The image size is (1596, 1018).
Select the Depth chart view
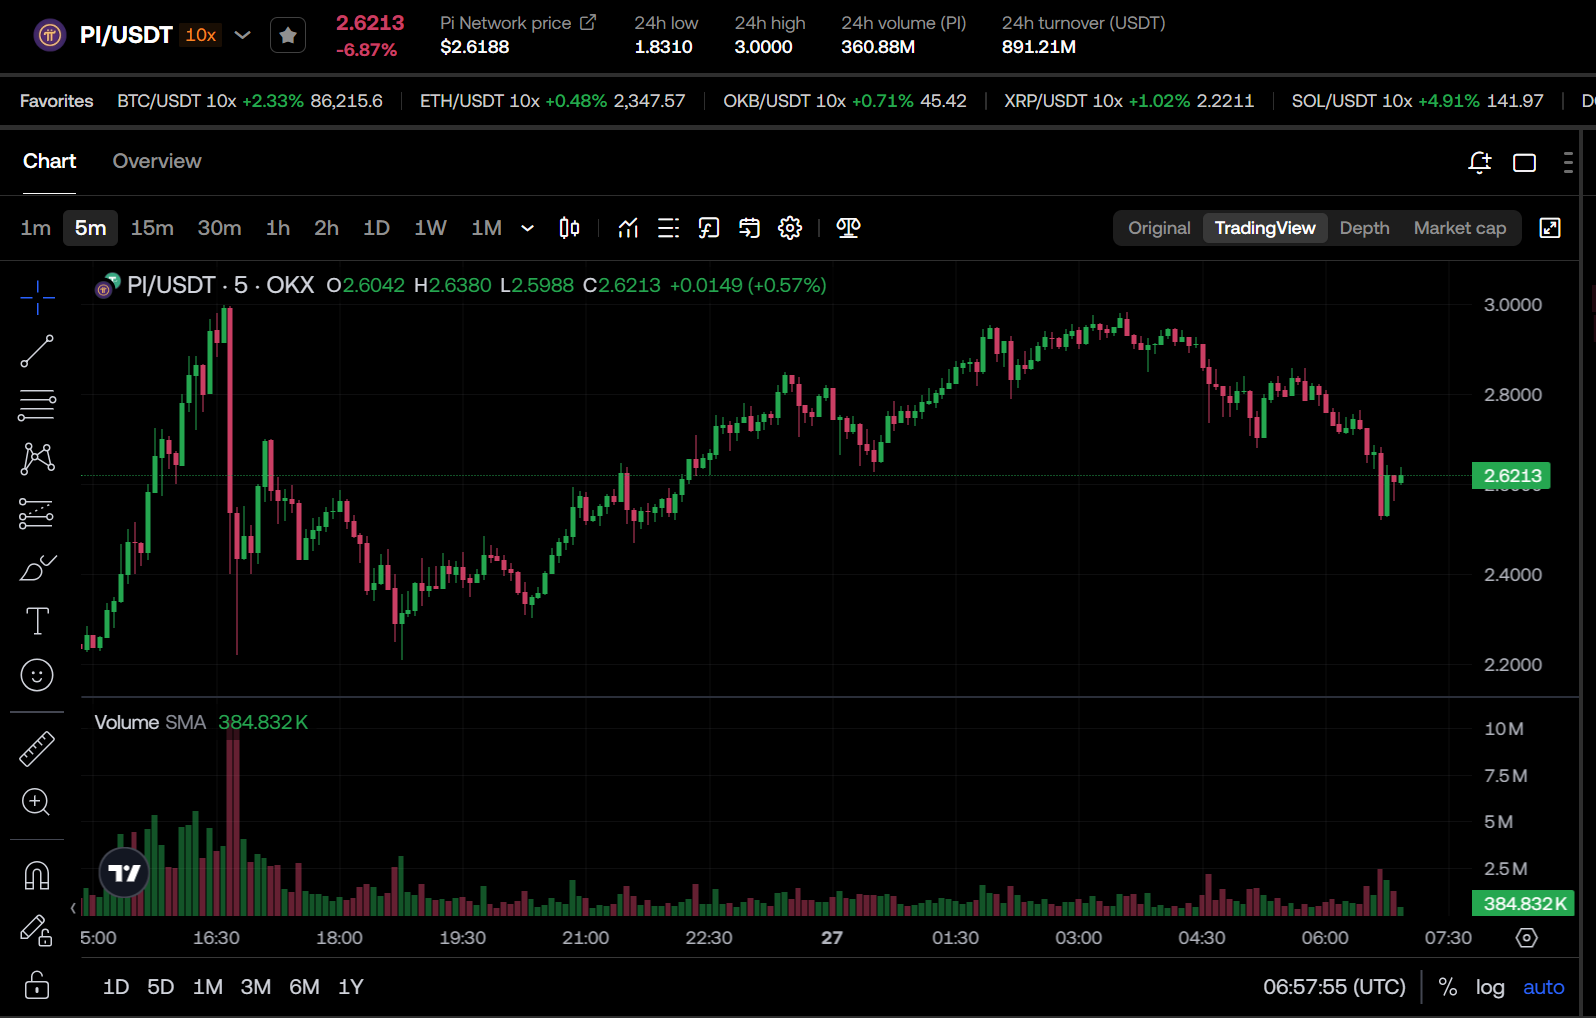(1364, 228)
